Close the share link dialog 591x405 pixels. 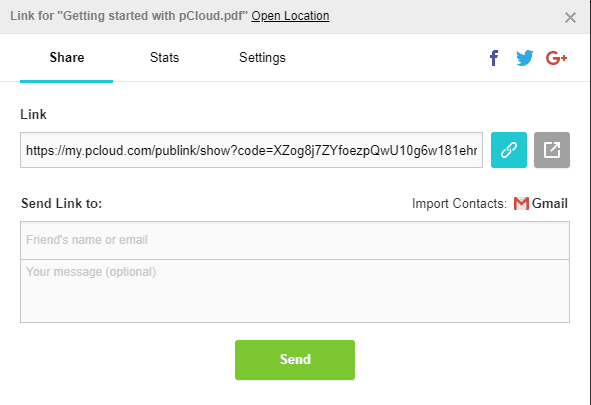click(x=570, y=17)
